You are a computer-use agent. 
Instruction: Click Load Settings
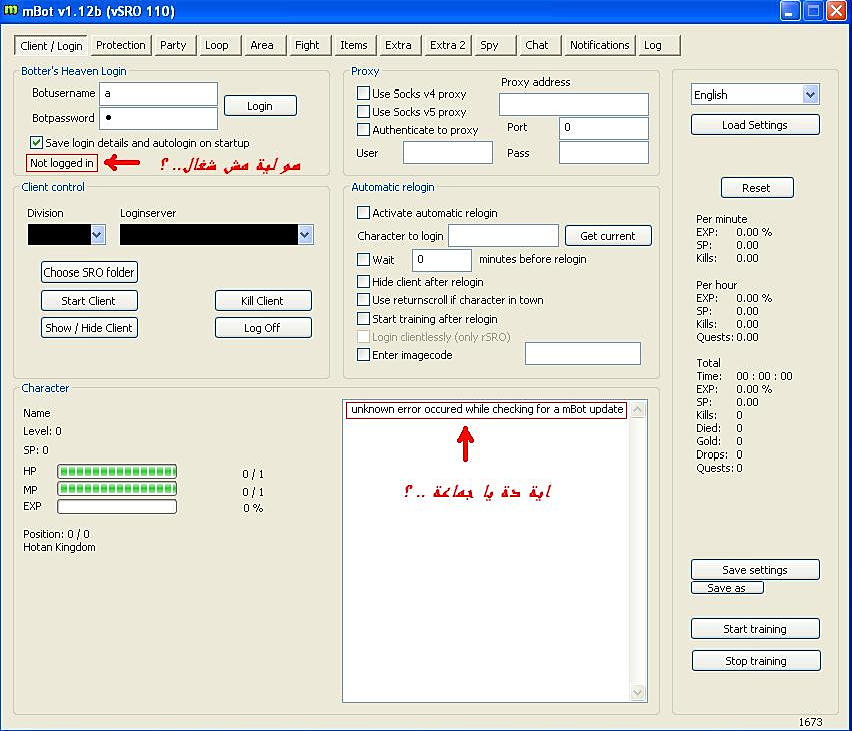[x=755, y=125]
